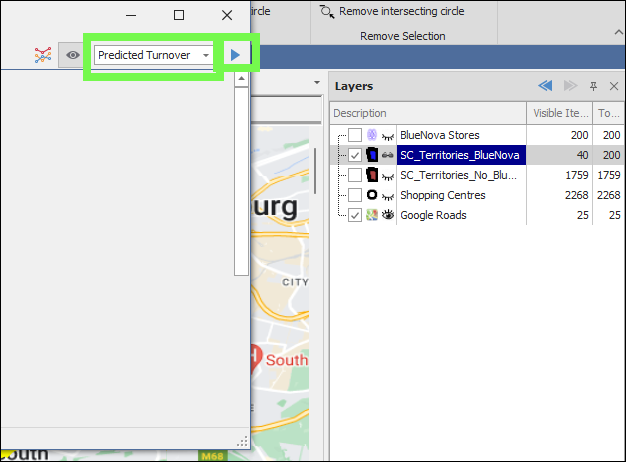Click the Visible Items column header
Screen dimensions: 626x462
[561, 113]
